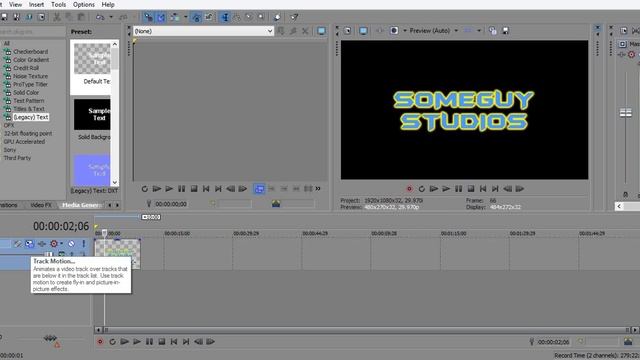Open the Help menu

(x=108, y=4)
